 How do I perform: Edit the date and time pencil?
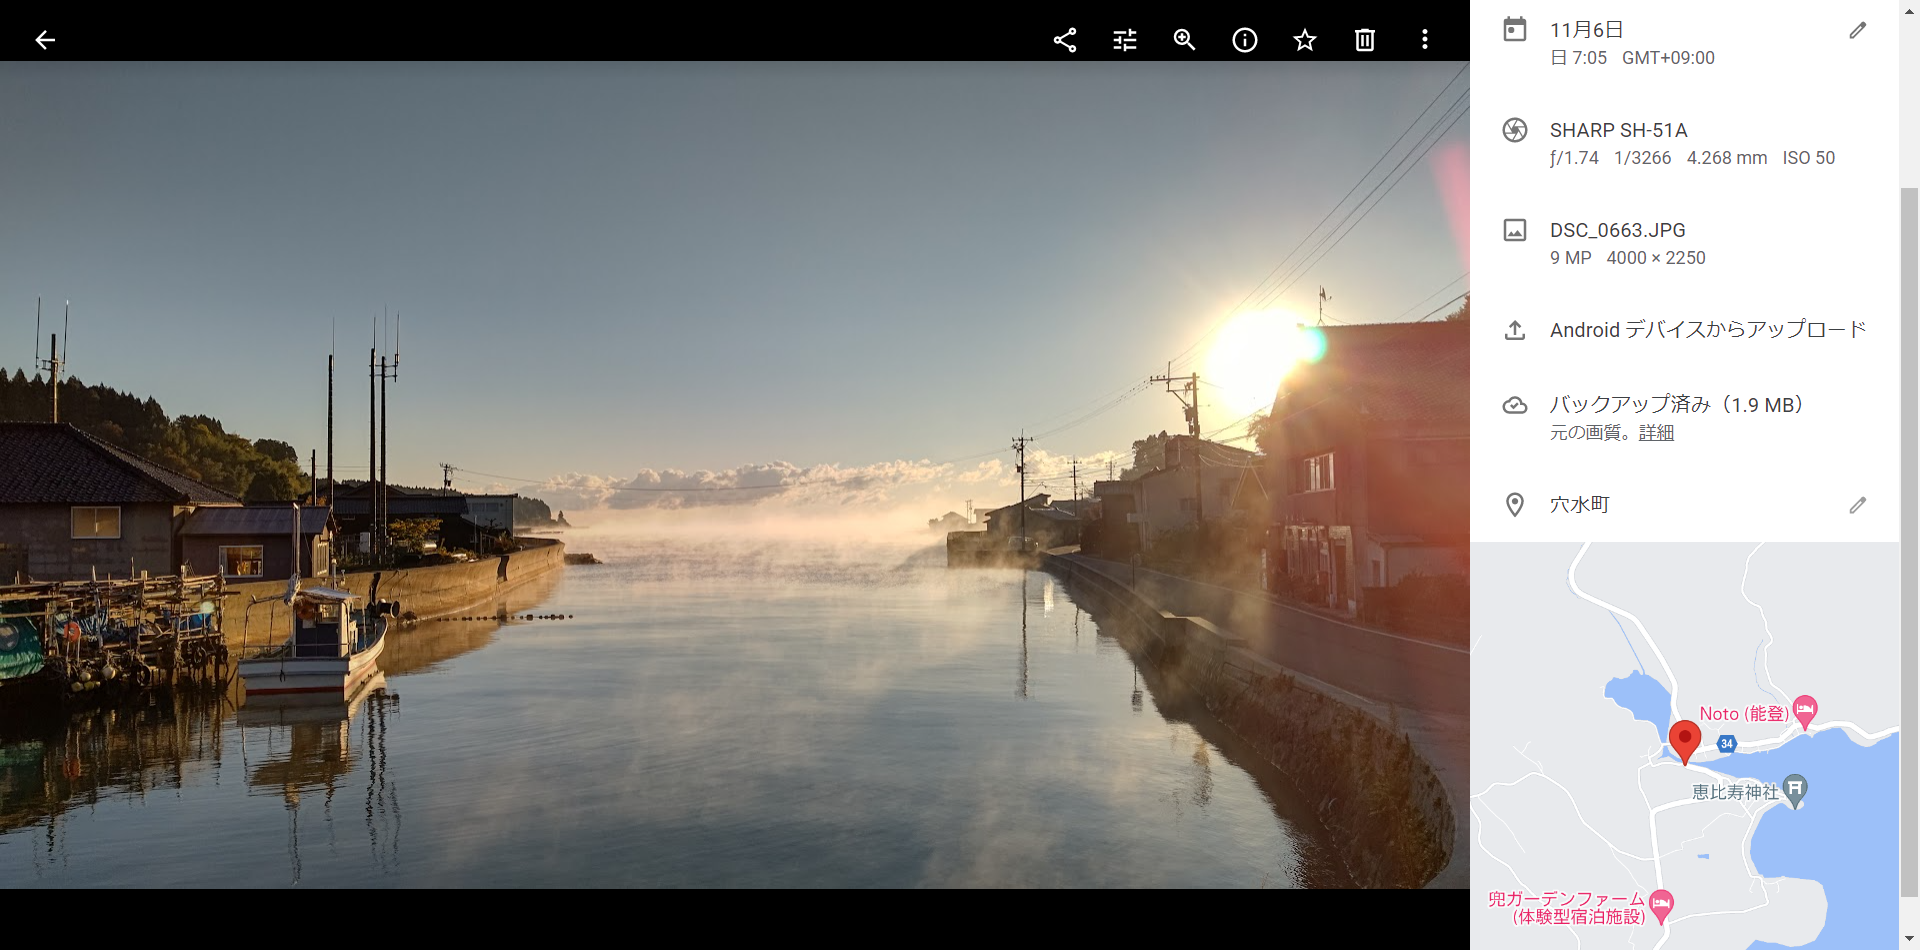click(x=1857, y=31)
